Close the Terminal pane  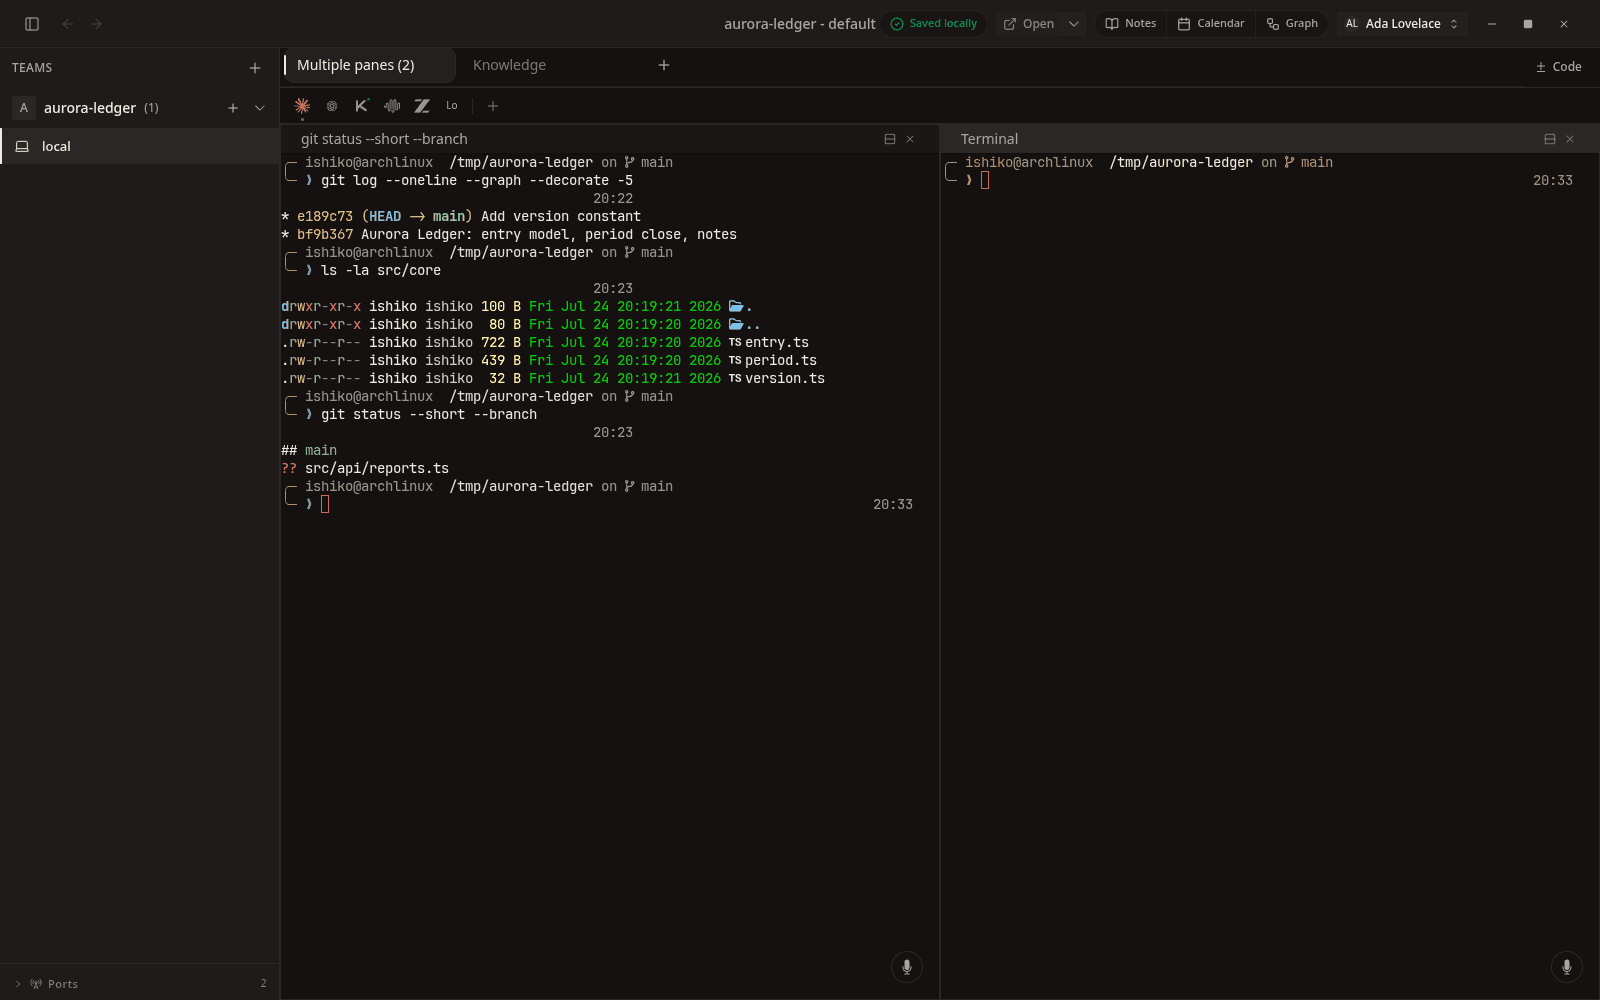click(x=1570, y=139)
